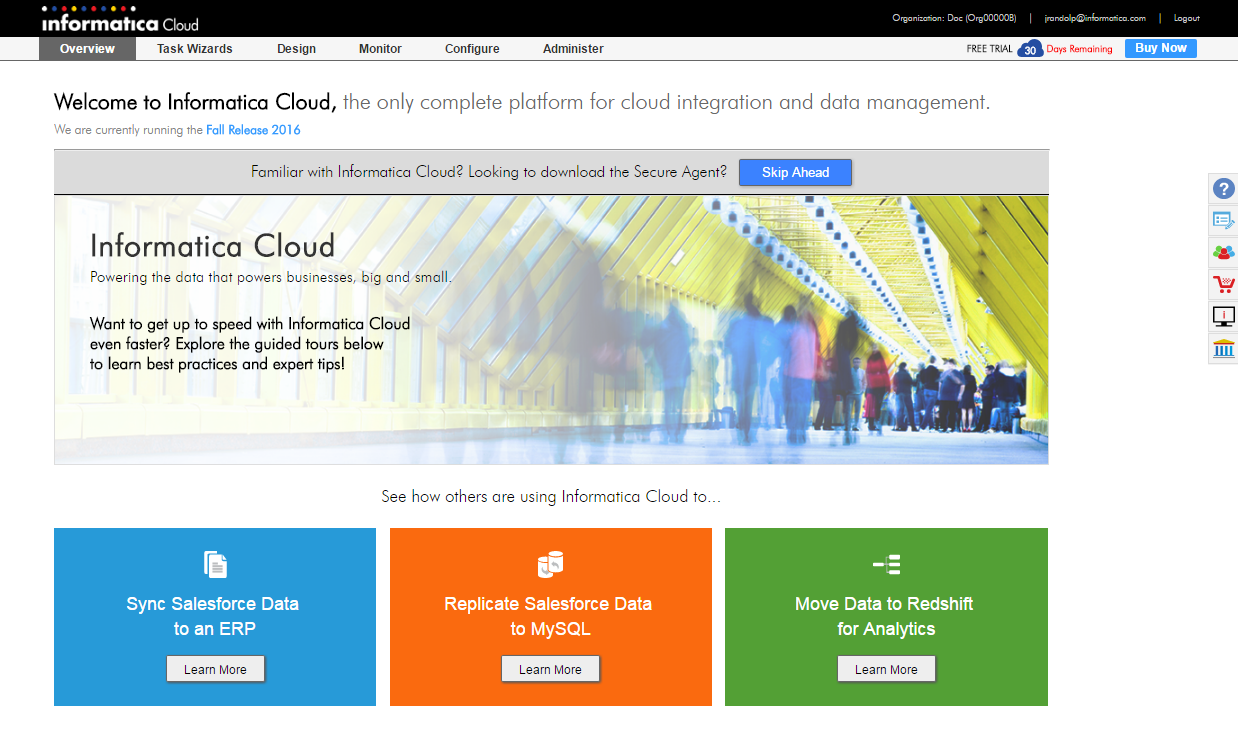This screenshot has height=743, width=1238.
Task: Open the Community people icon
Action: (x=1223, y=252)
